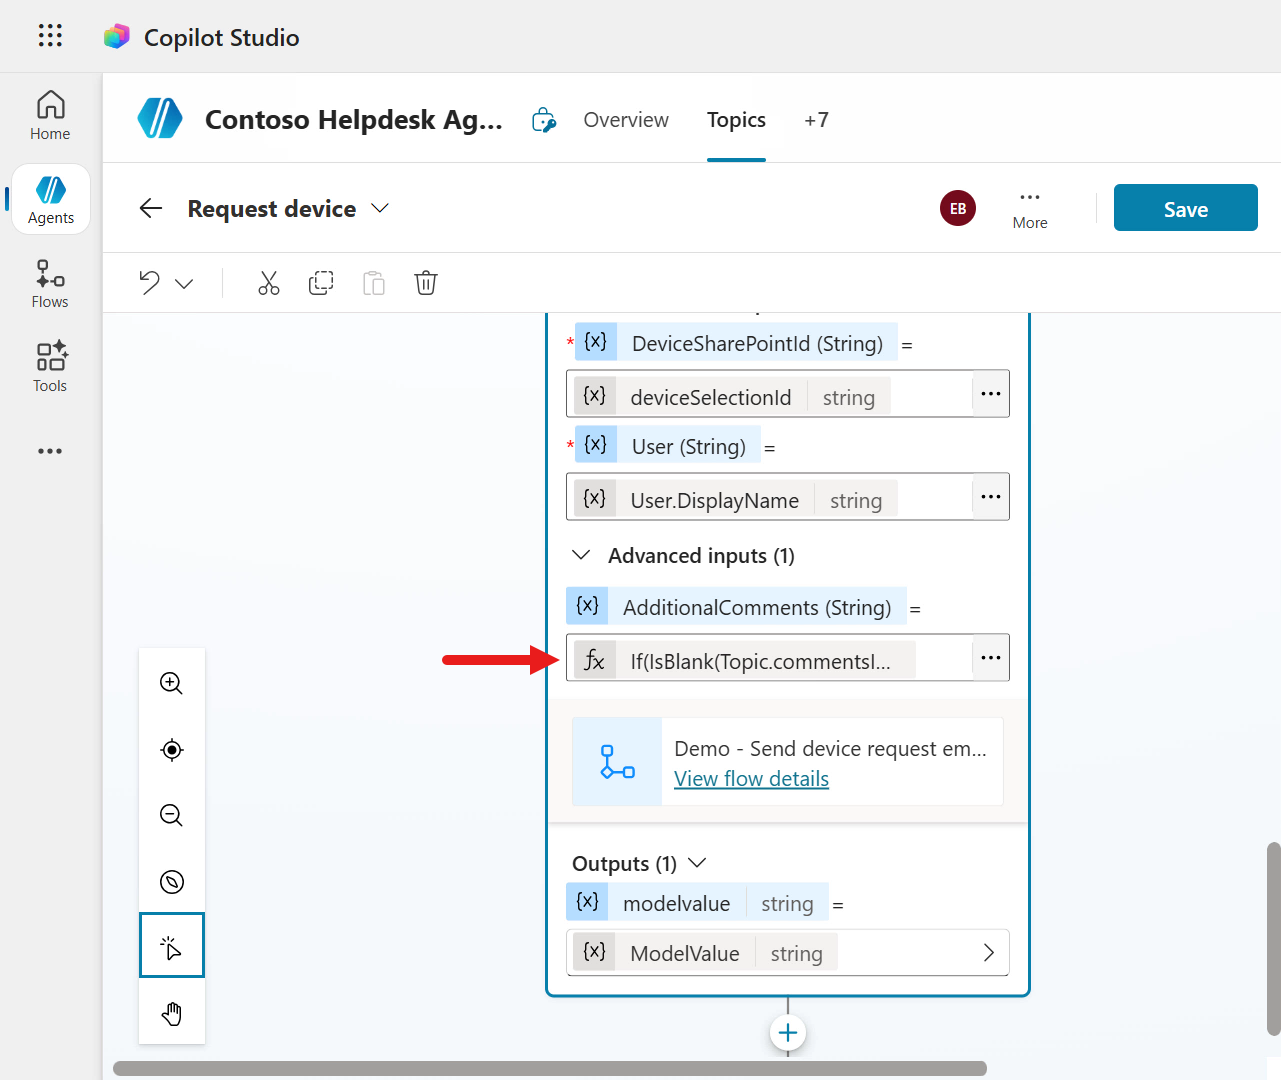Save the Request device topic
The width and height of the screenshot is (1281, 1080).
pyautogui.click(x=1185, y=208)
